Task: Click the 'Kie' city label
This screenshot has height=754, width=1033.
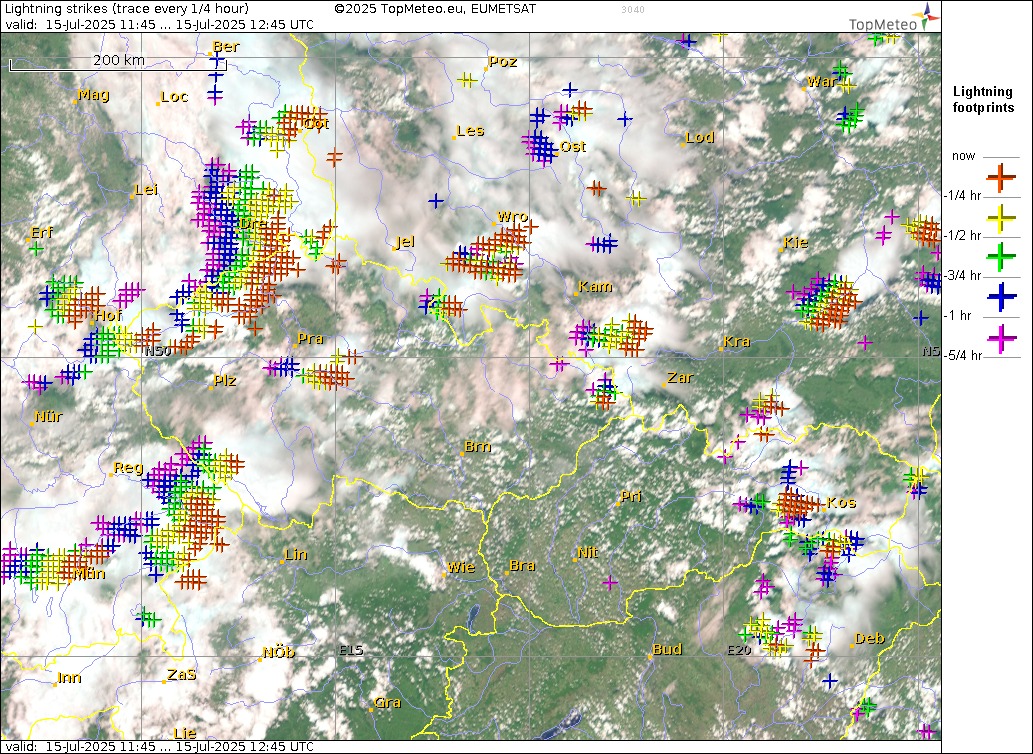Action: (795, 242)
